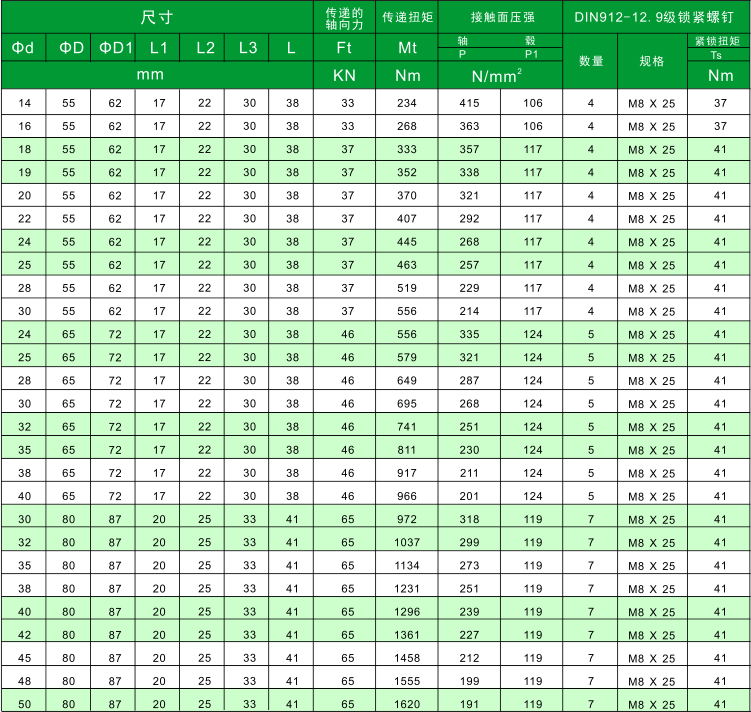The height and width of the screenshot is (712, 751).
Task: Click the shaft pressure value 415
Action: [x=469, y=103]
